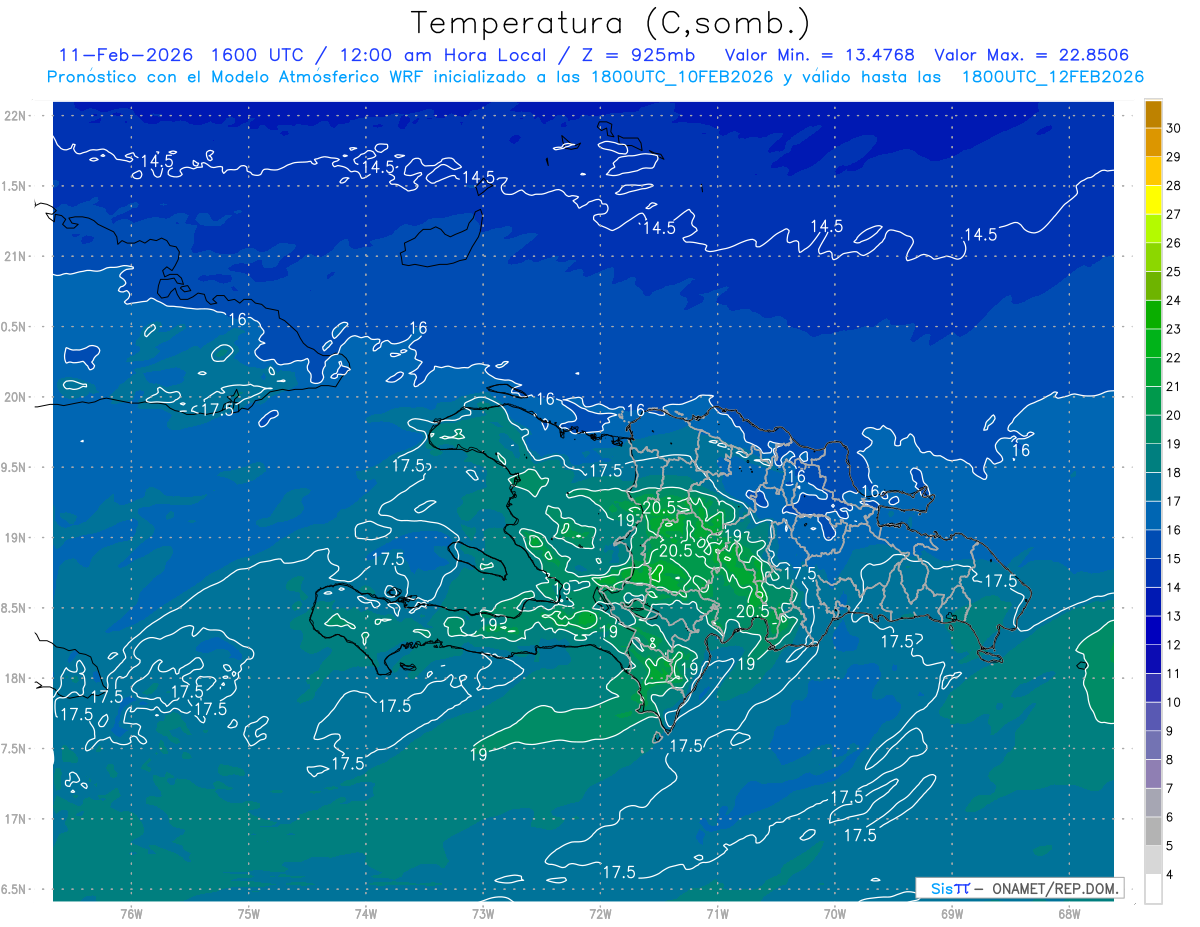The height and width of the screenshot is (927, 1200).
Task: Click the "Valor Max. = 22.8506" value
Action: coord(1032,55)
